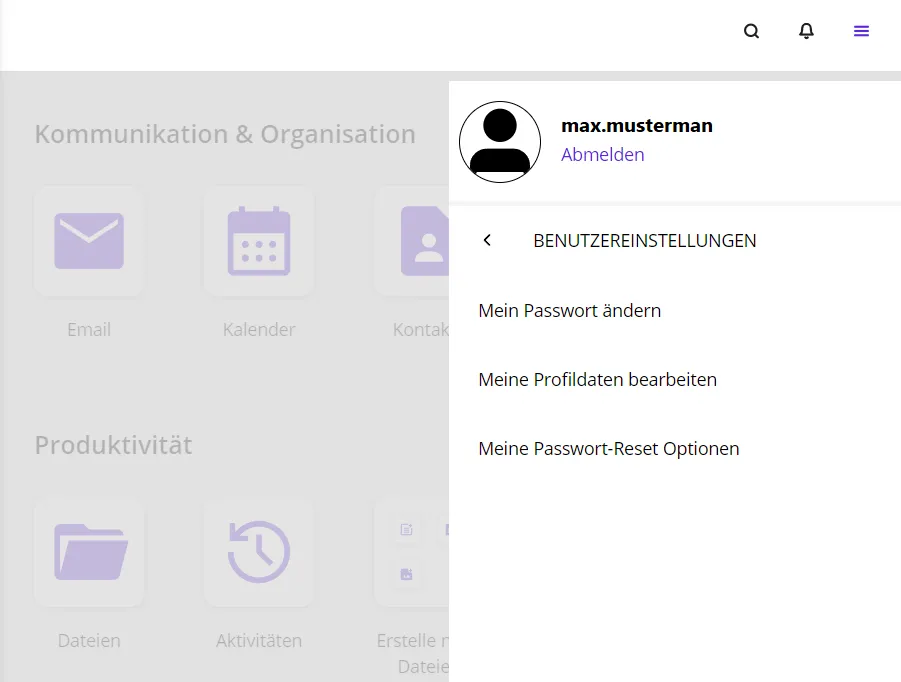The width and height of the screenshot is (901, 682).
Task: Open 'Meine Profildaten bearbeiten'
Action: coord(597,379)
